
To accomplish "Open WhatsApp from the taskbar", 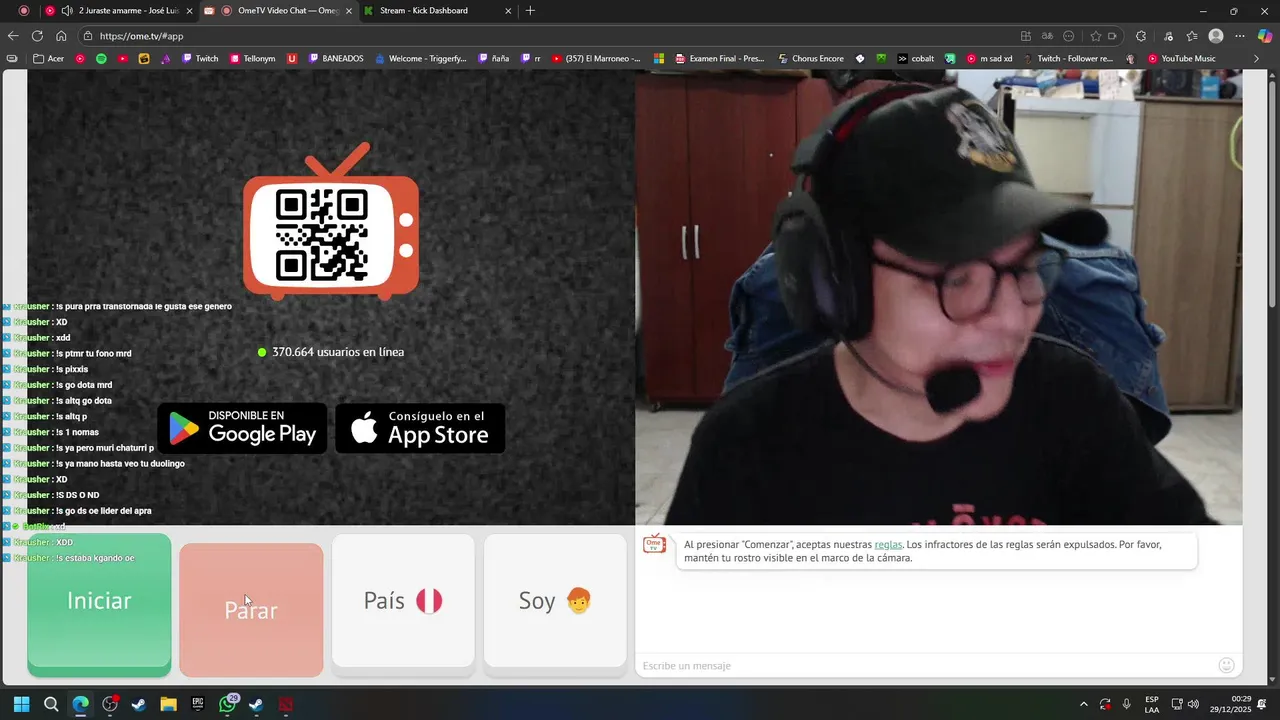I will point(227,704).
